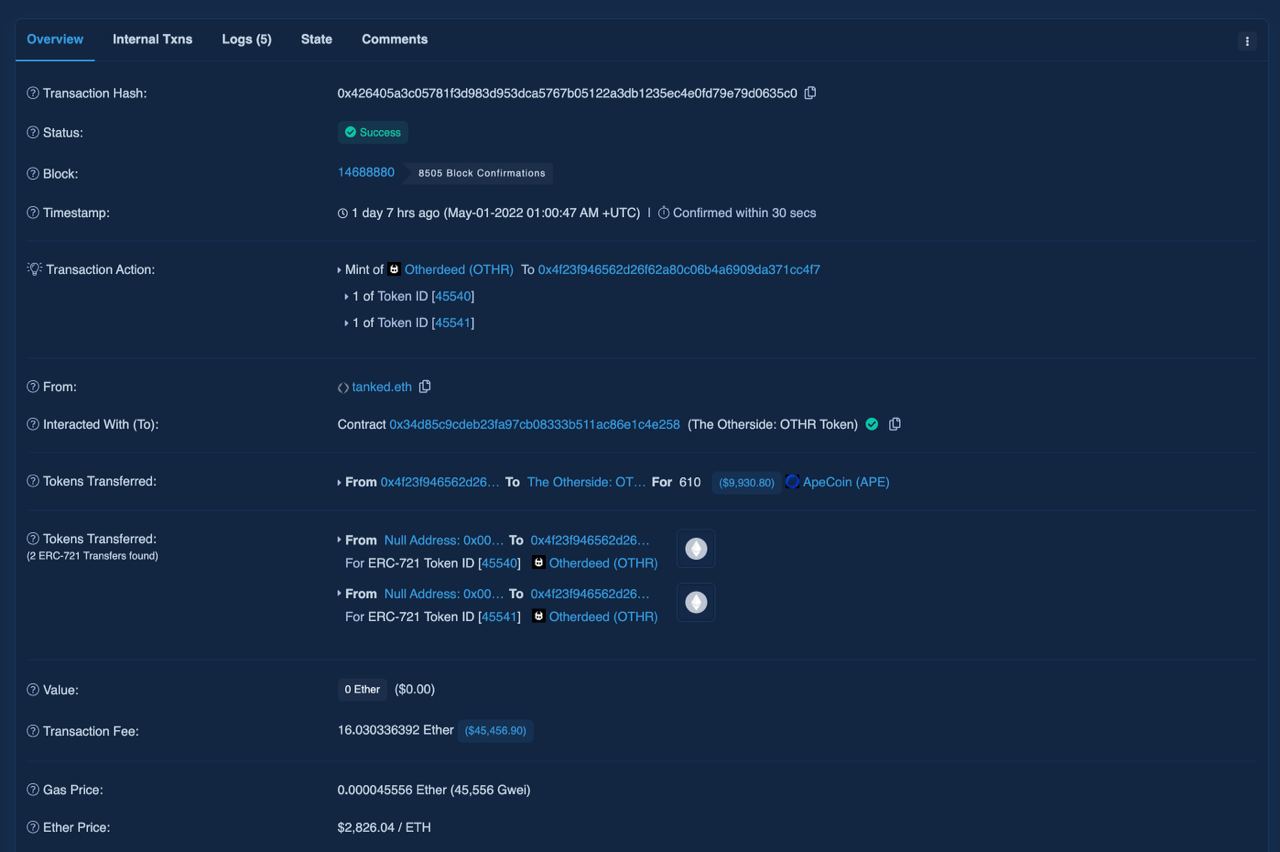Open the Comments tab
The image size is (1280, 852).
395,39
